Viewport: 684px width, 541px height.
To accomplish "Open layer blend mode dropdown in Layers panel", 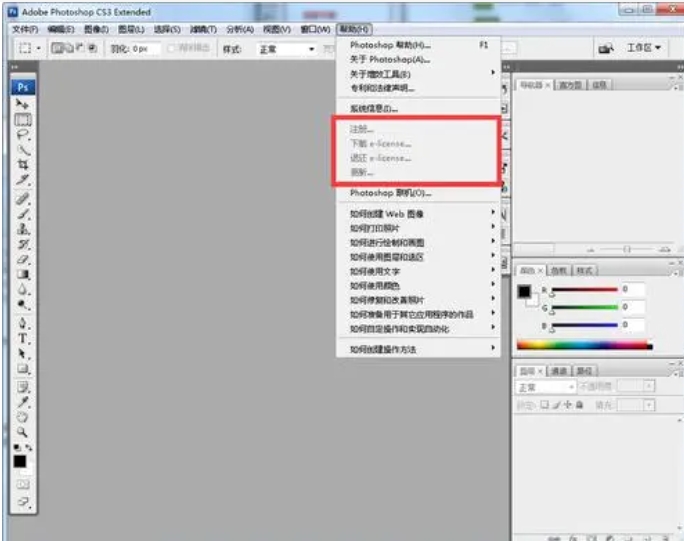I will tap(545, 387).
